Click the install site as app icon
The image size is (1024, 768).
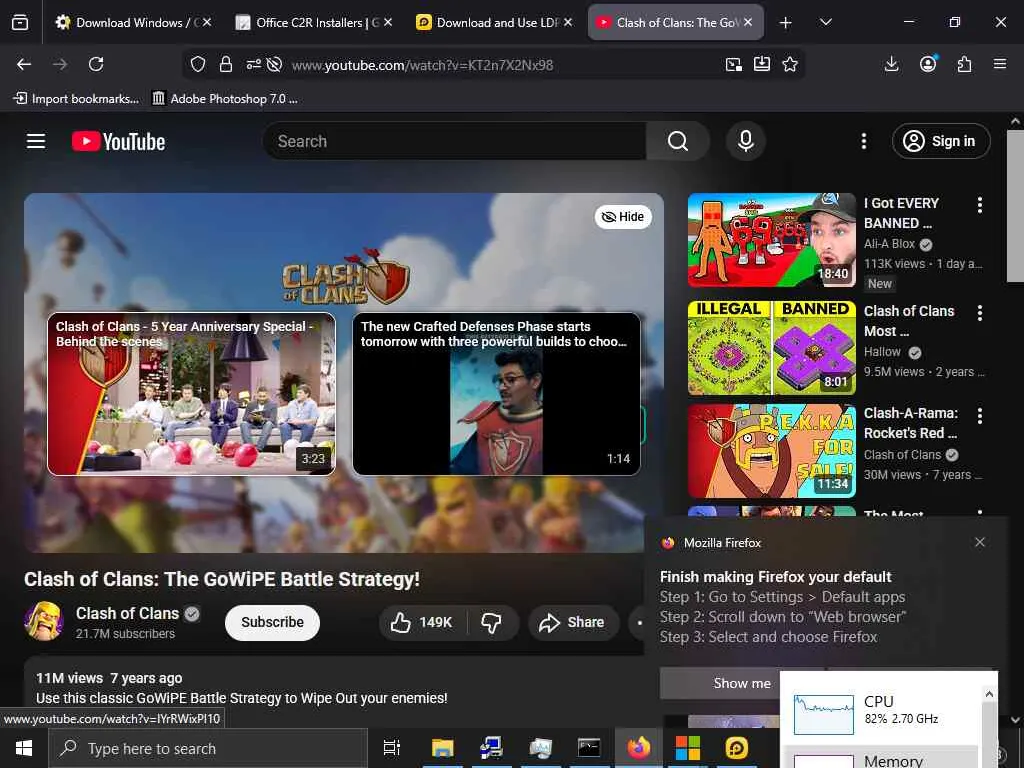coord(761,64)
